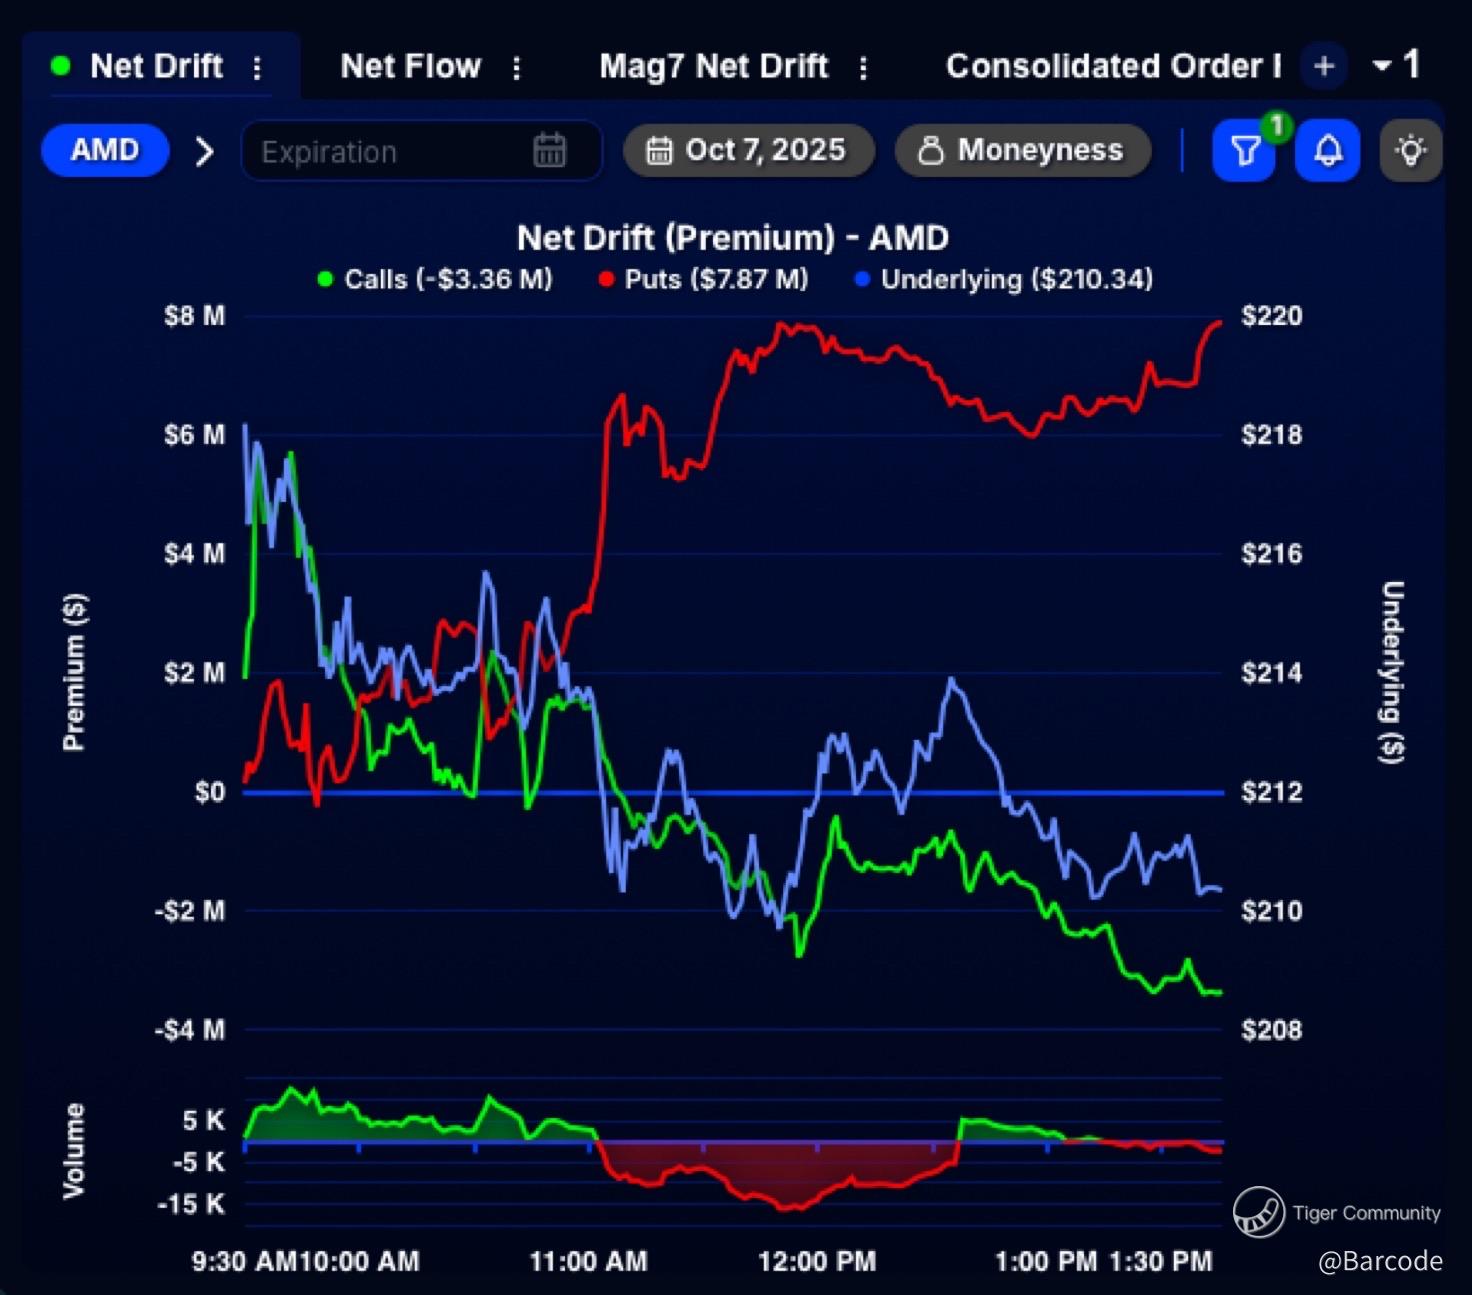The width and height of the screenshot is (1472, 1295).
Task: Switch to the Consolidated Order tab
Action: [1114, 66]
